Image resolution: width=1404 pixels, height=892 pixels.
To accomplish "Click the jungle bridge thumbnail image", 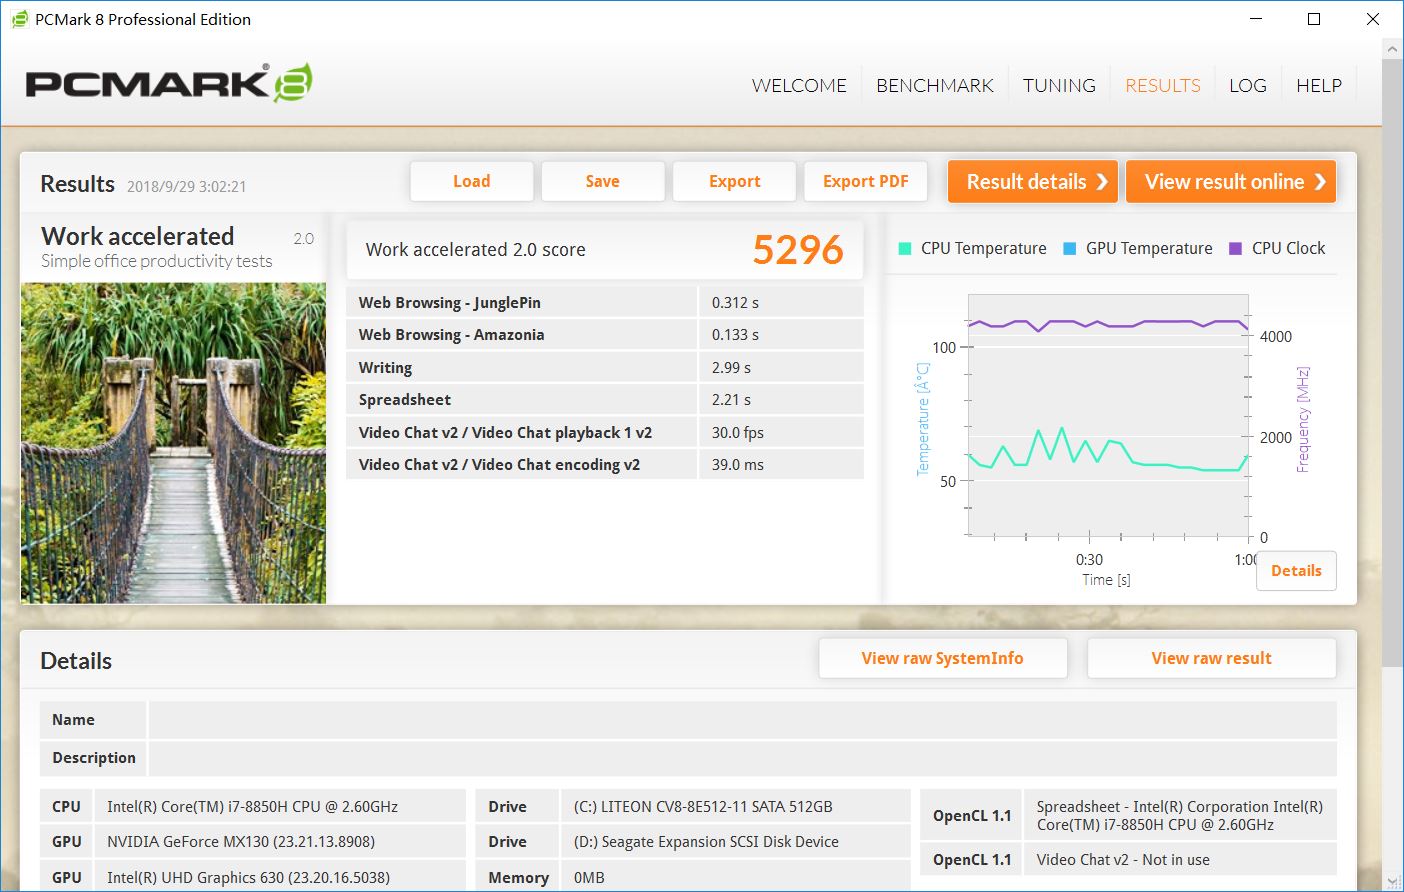I will 174,443.
